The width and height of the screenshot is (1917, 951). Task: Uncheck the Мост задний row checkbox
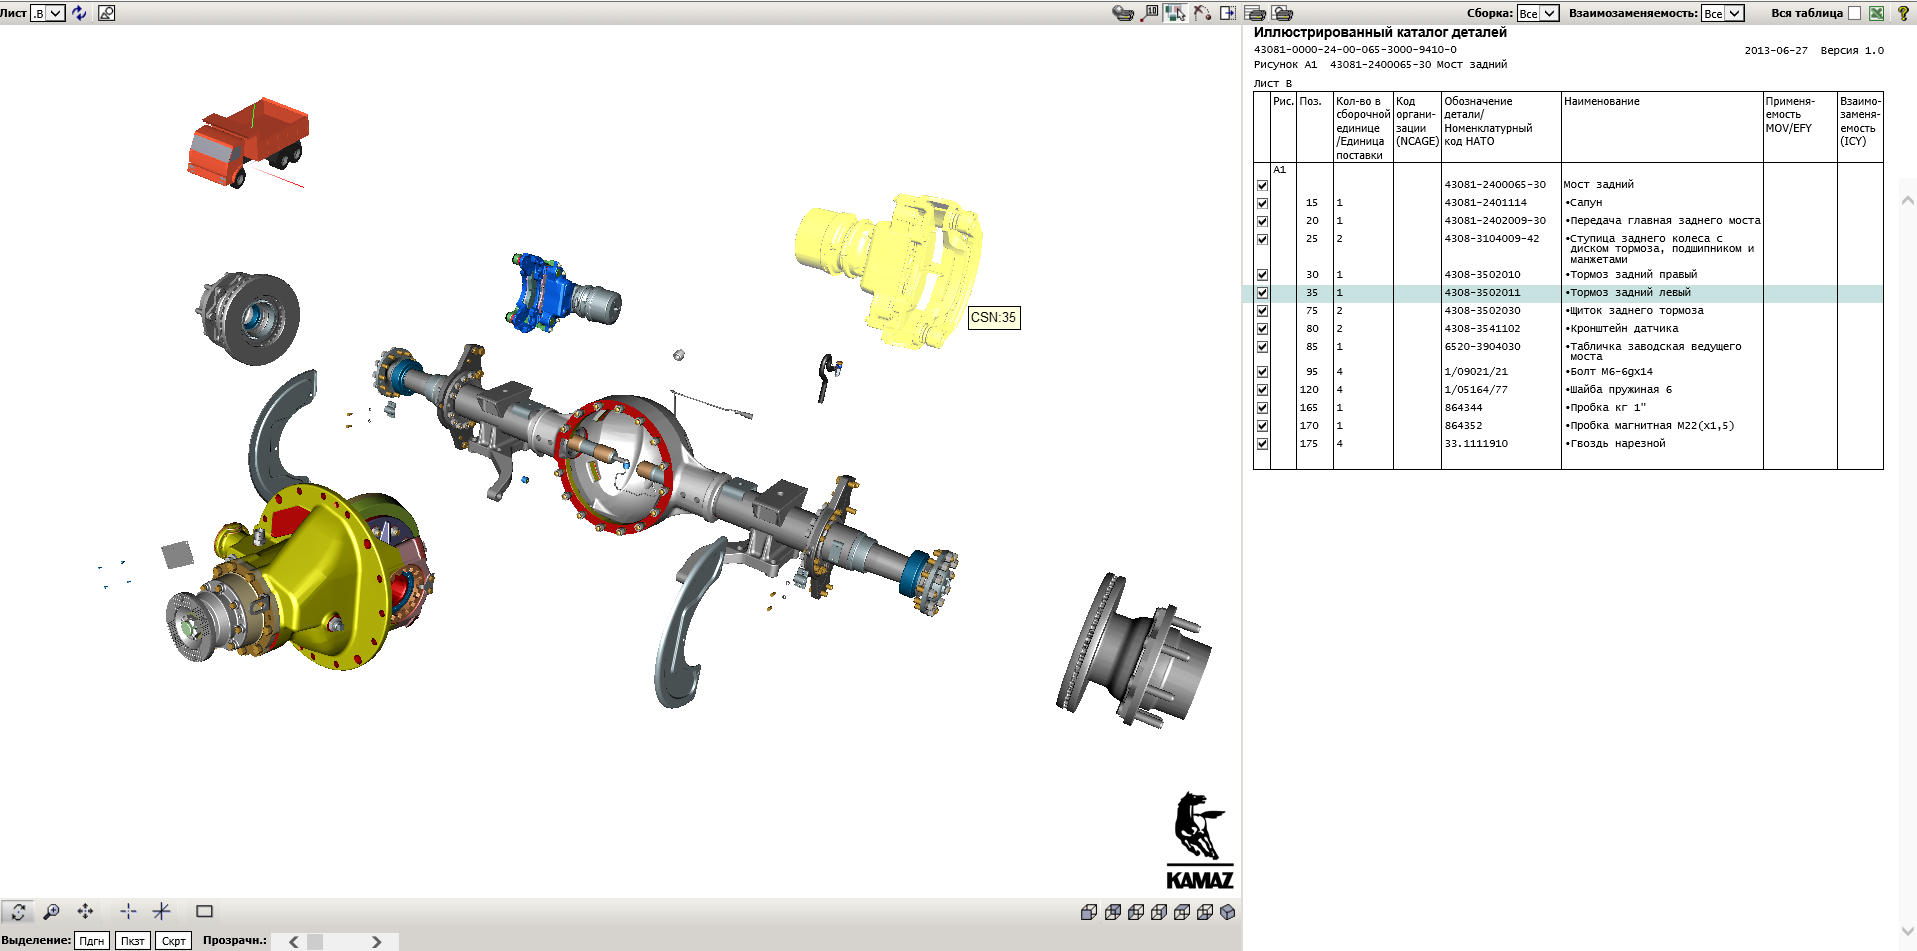point(1262,185)
